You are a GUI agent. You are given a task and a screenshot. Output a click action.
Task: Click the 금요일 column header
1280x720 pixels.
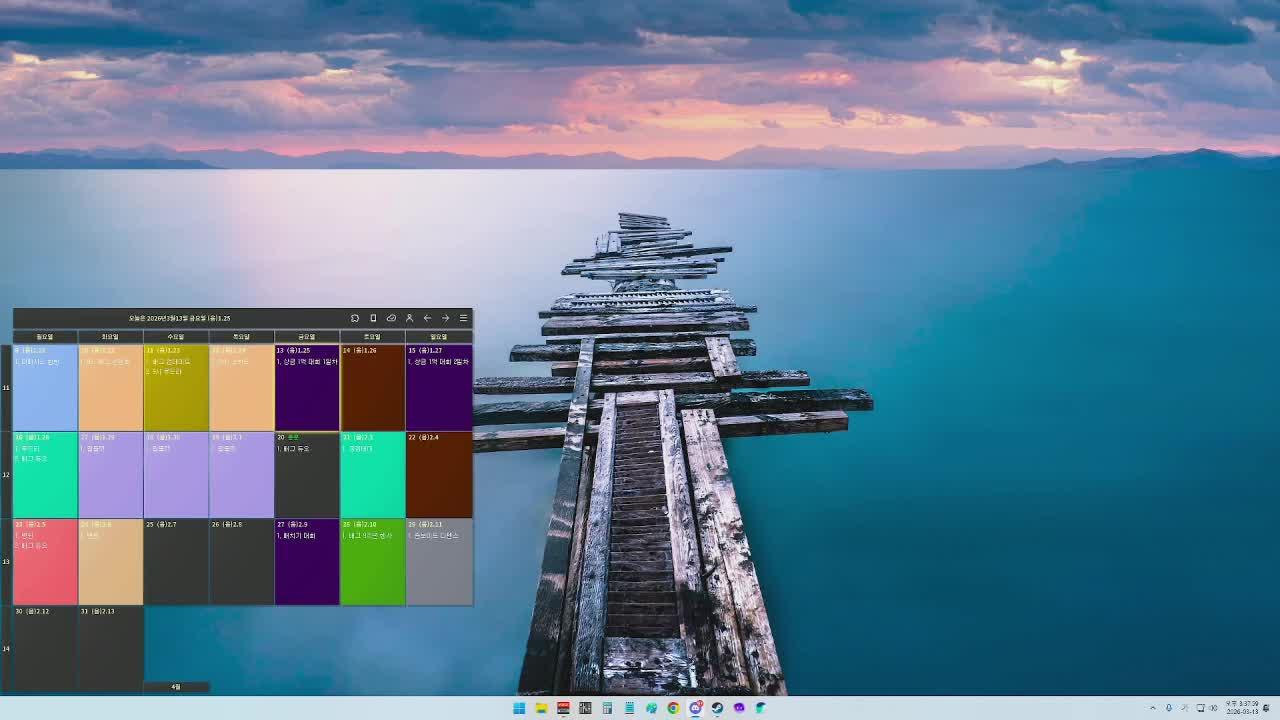point(307,337)
